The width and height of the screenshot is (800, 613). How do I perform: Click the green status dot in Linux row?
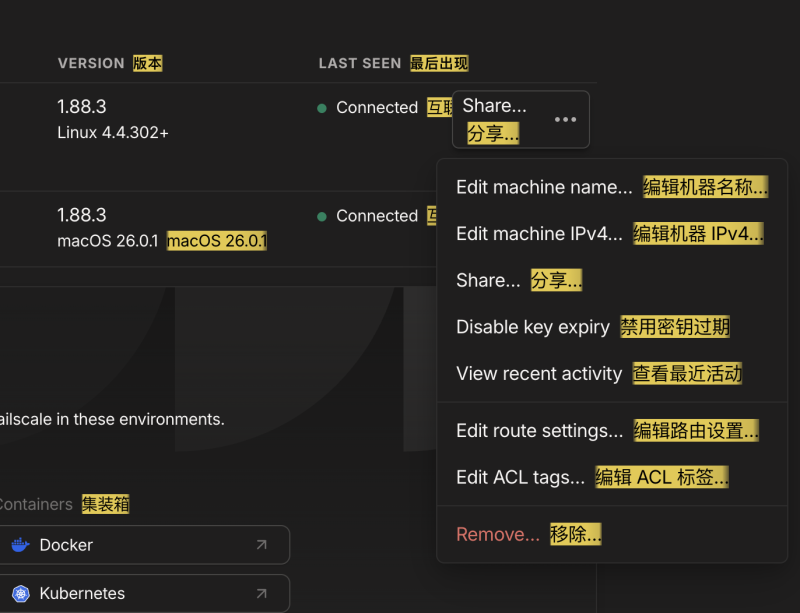point(322,108)
